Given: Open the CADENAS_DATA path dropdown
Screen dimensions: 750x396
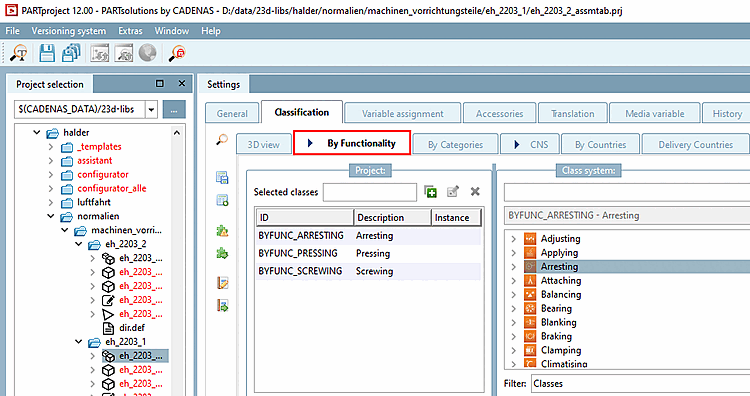Looking at the screenshot, I should pyautogui.click(x=152, y=110).
